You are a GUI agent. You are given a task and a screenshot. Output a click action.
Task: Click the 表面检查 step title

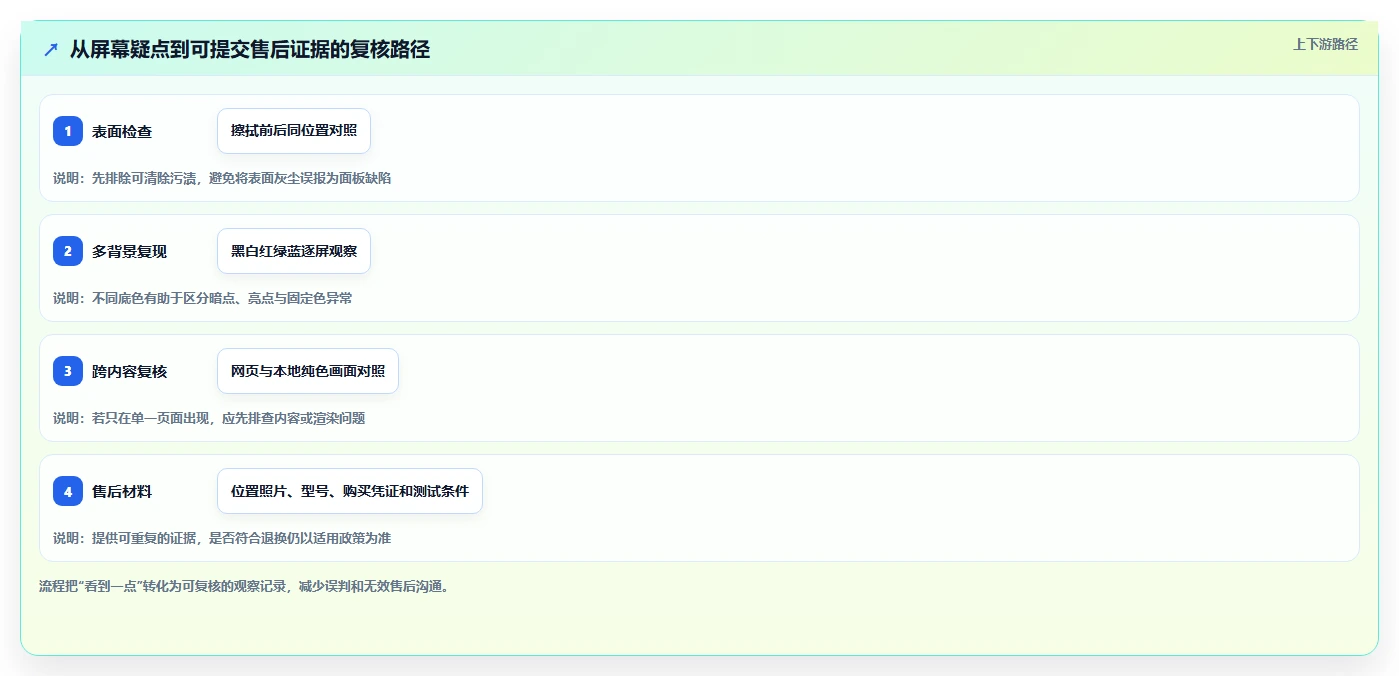[x=122, y=132]
